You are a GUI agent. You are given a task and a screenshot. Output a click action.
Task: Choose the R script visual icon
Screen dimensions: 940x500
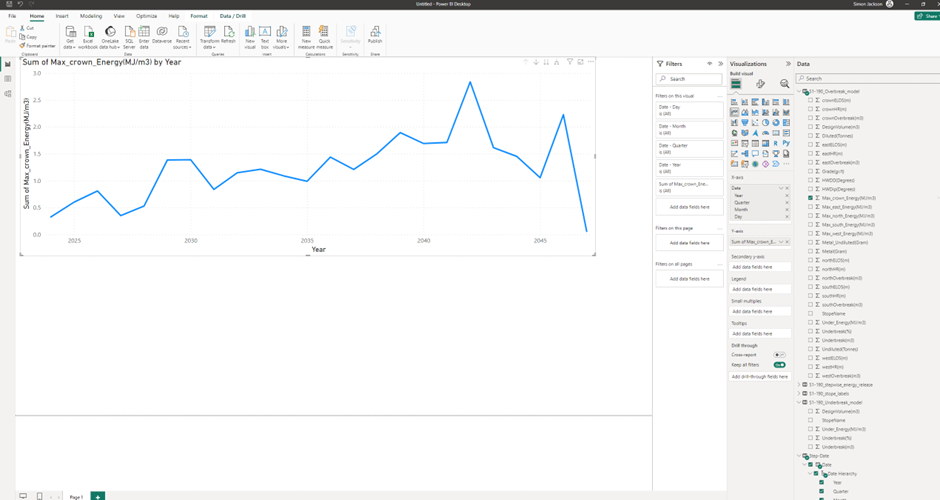(776, 143)
